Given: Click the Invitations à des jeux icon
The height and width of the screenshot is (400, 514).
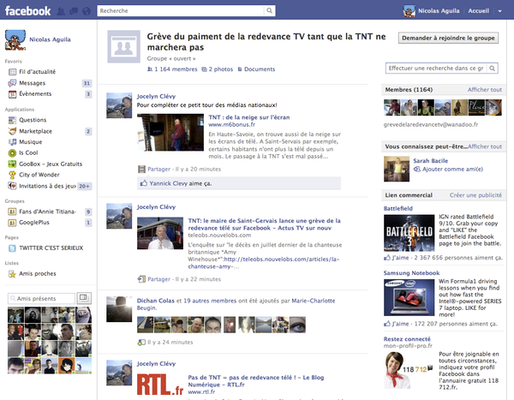Looking at the screenshot, I should 12,186.
